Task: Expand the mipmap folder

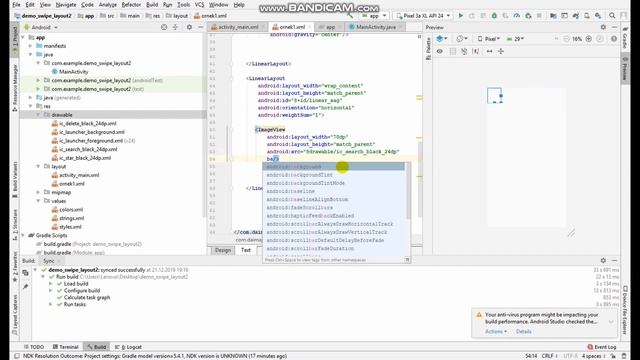Action: click(38, 192)
